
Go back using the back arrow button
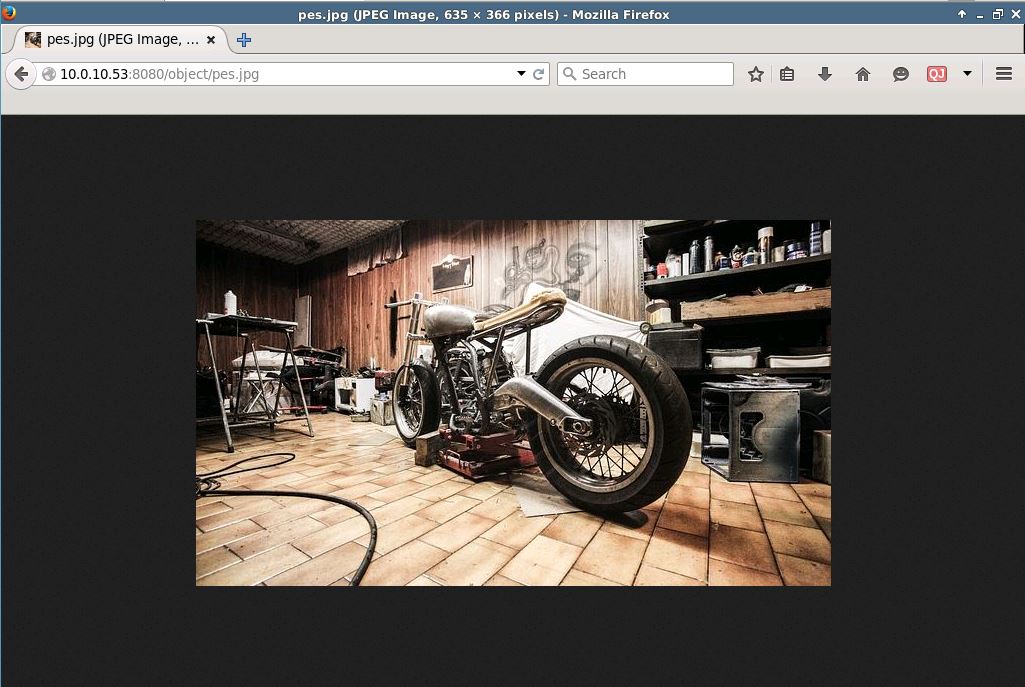click(21, 74)
